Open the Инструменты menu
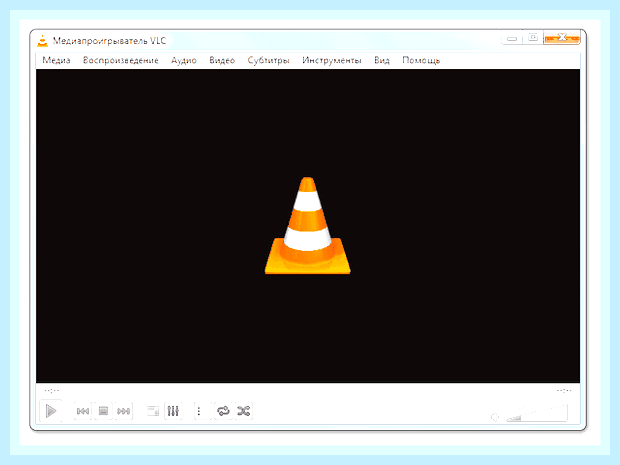The width and height of the screenshot is (620, 465). pyautogui.click(x=332, y=60)
